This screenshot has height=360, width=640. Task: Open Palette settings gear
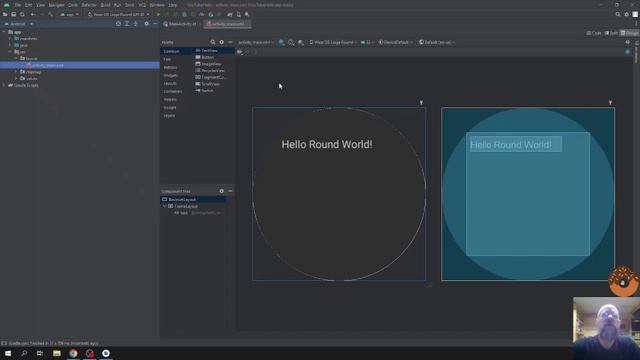222,42
